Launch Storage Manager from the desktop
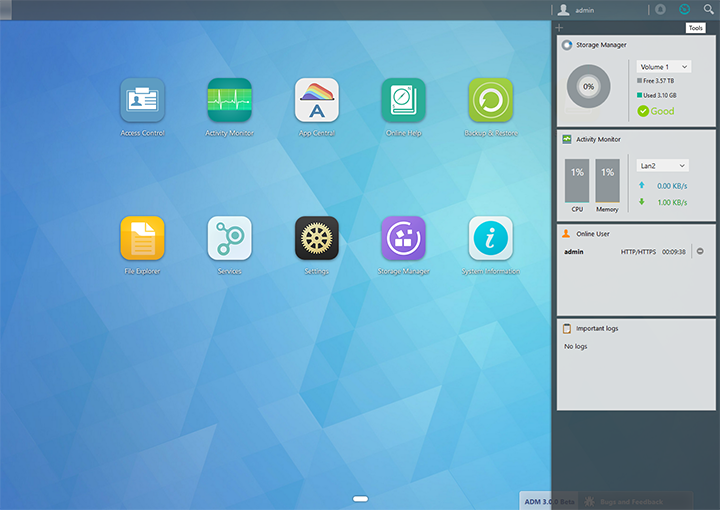720x510 pixels. (x=403, y=238)
